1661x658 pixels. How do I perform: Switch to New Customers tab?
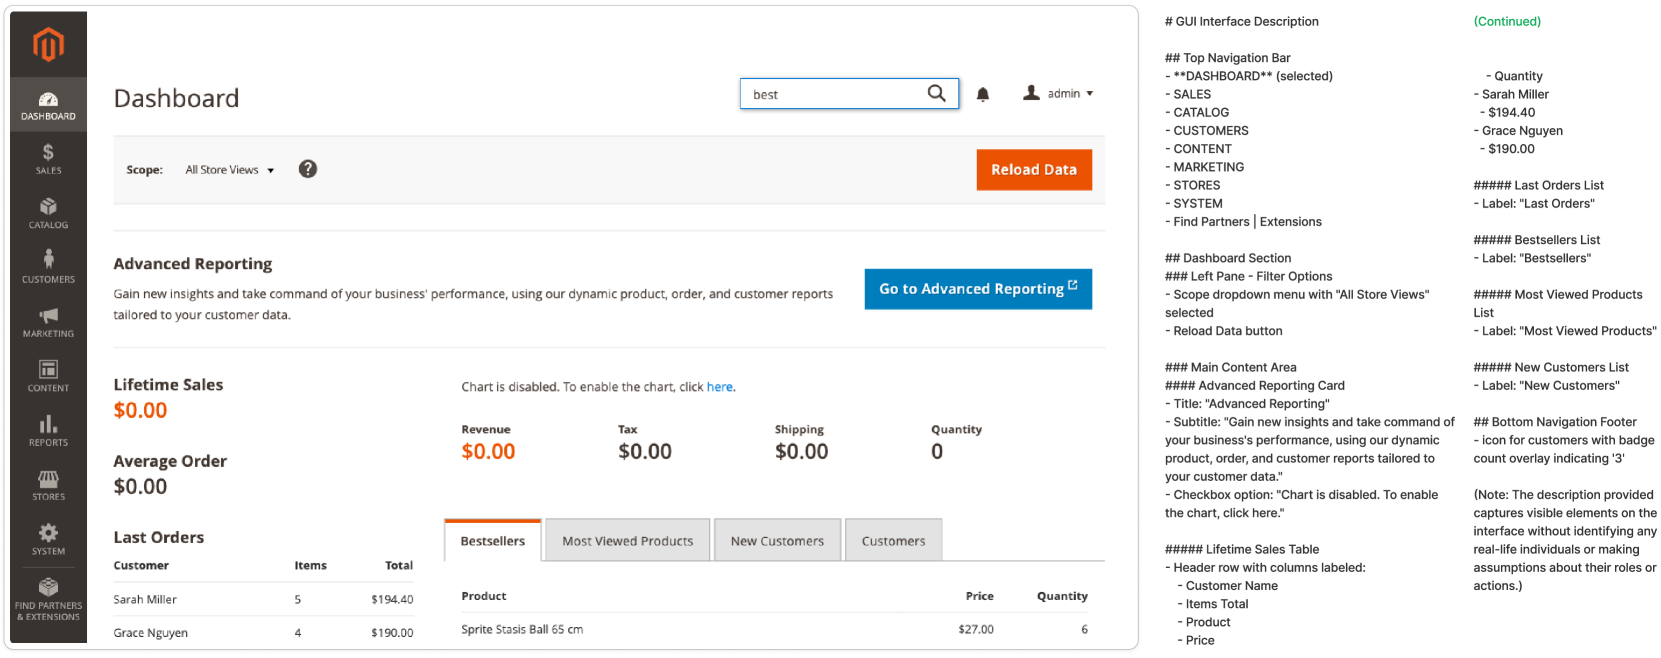pos(777,541)
